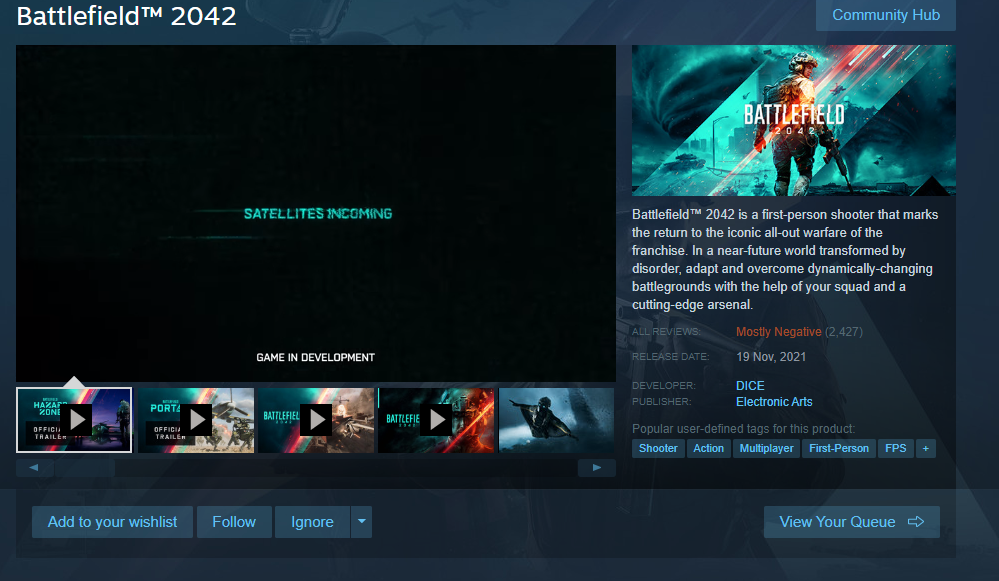Play the Hazard Zone official trailer thumbnail

pos(74,420)
